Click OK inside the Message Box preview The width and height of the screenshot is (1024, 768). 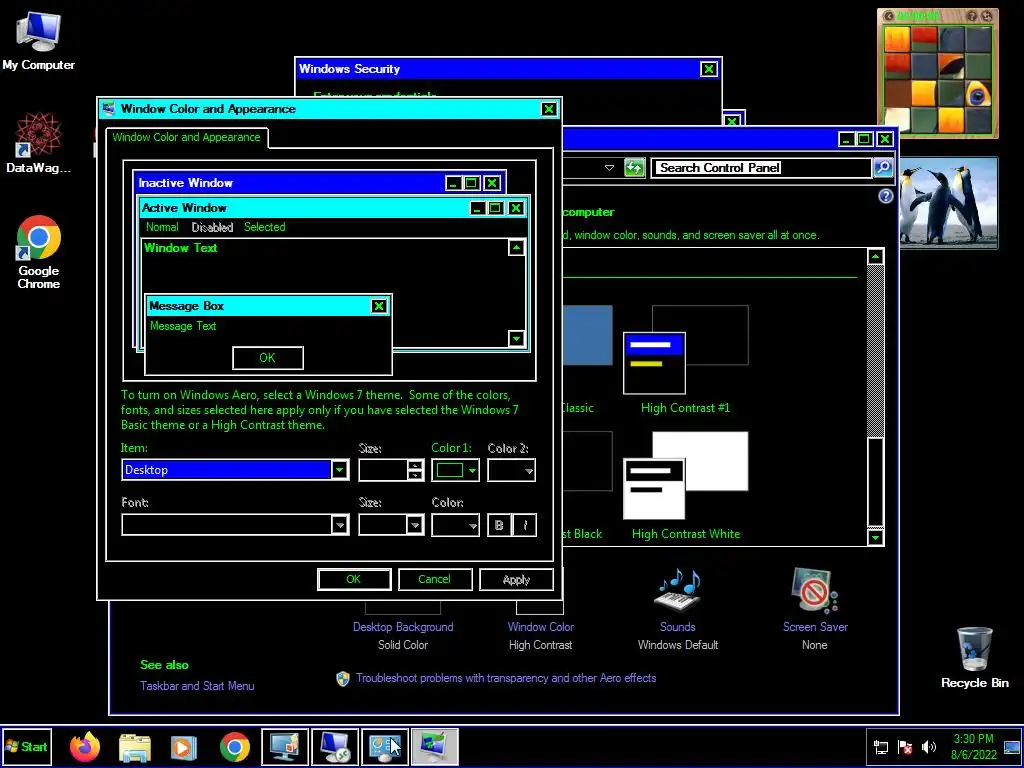click(268, 358)
